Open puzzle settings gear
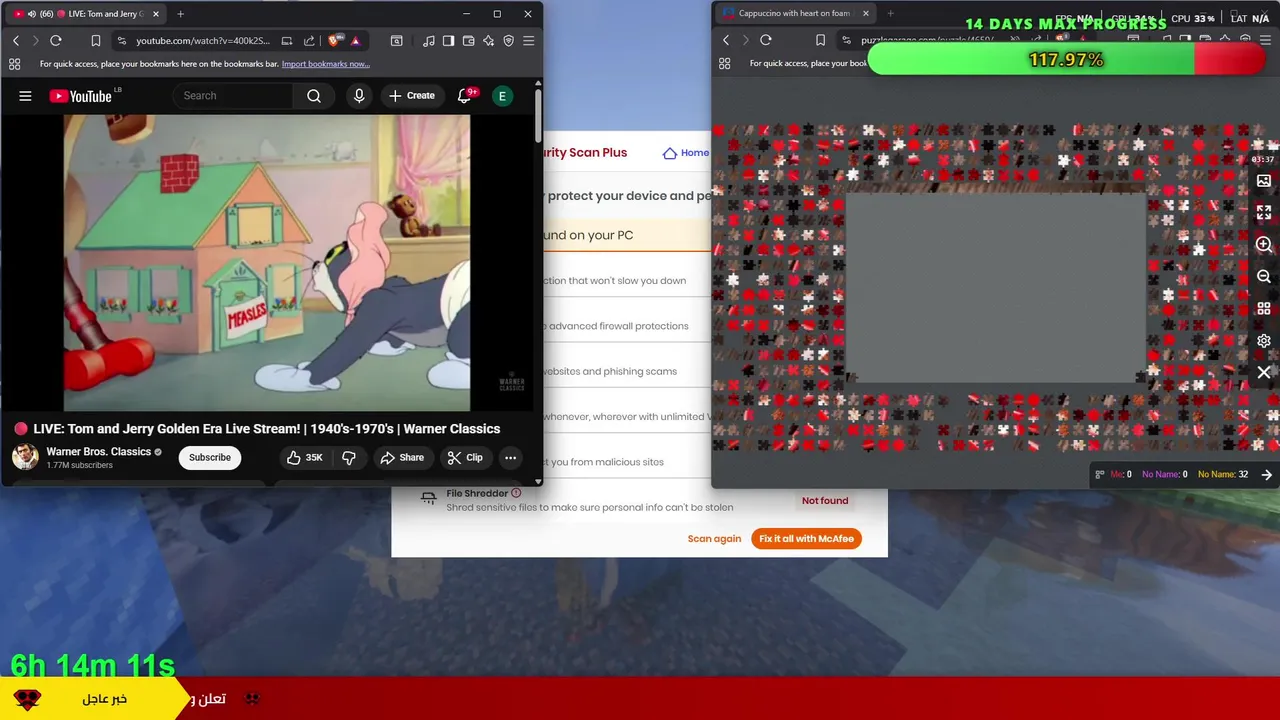The width and height of the screenshot is (1280, 720). [x=1264, y=341]
